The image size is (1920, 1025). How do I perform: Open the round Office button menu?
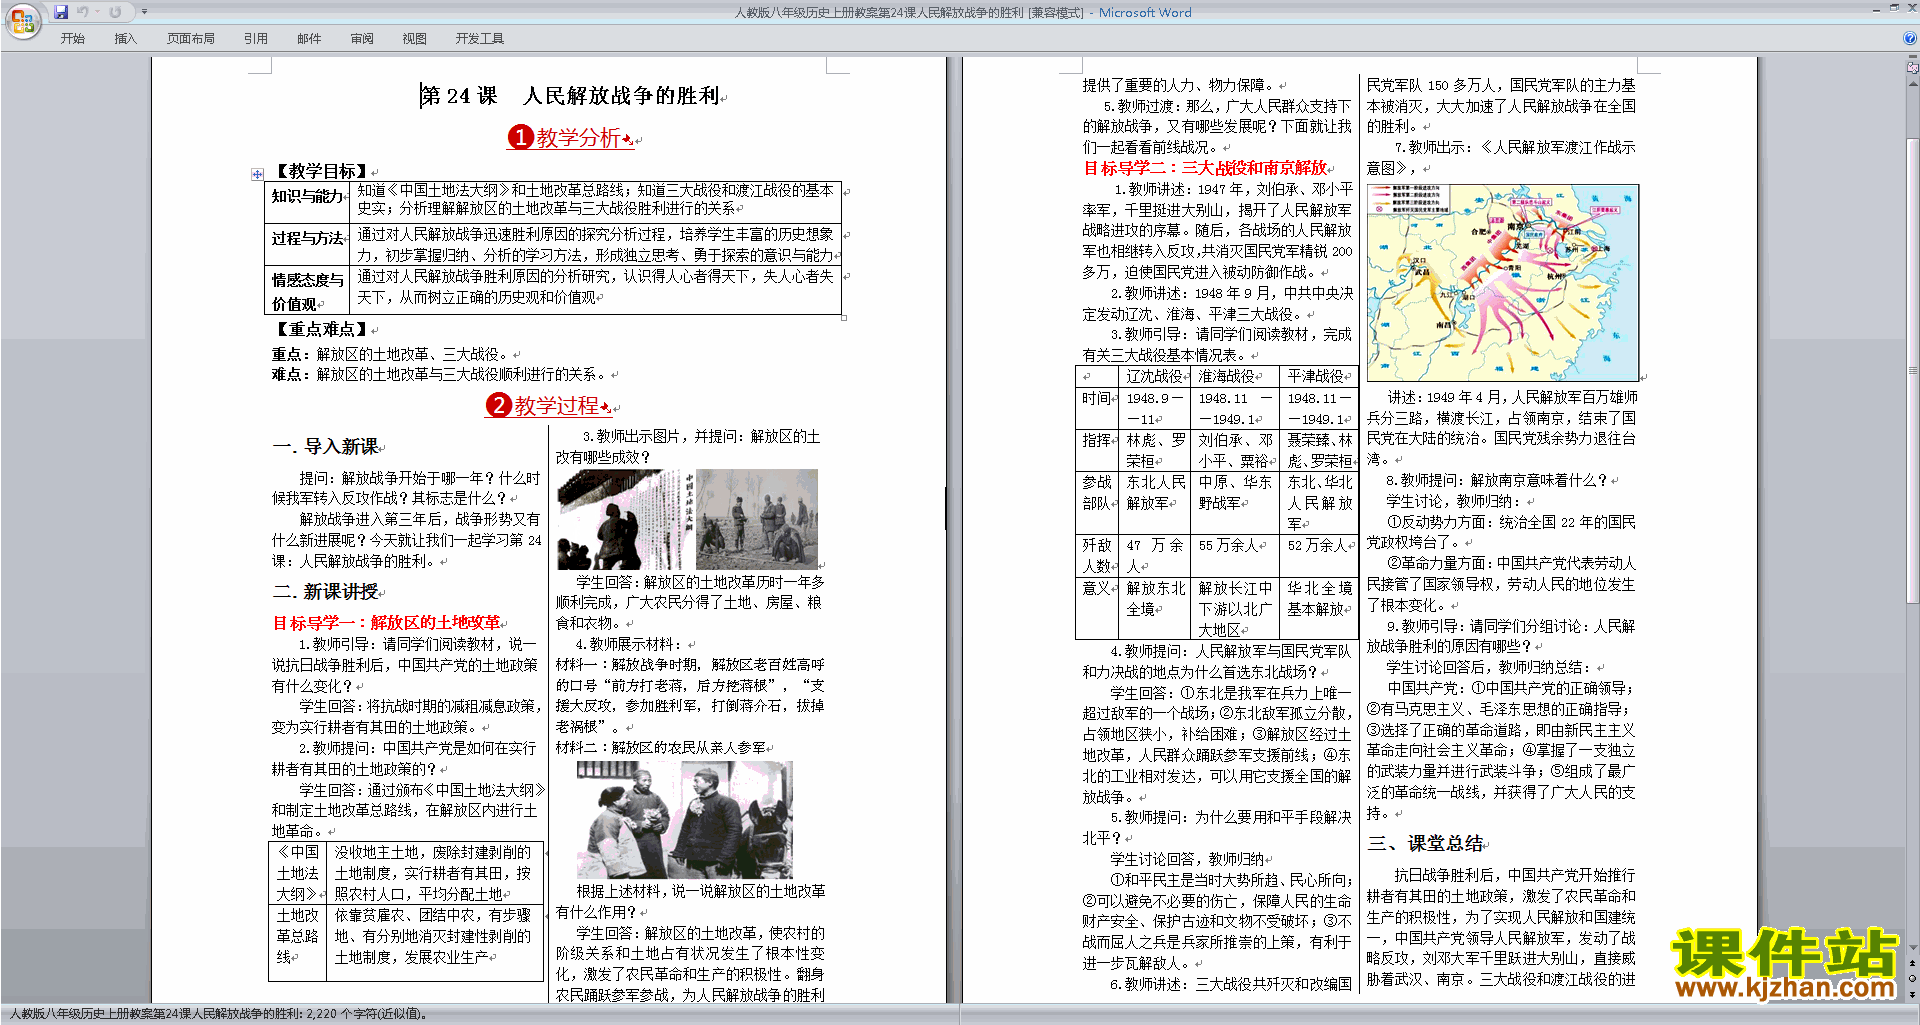pyautogui.click(x=22, y=21)
